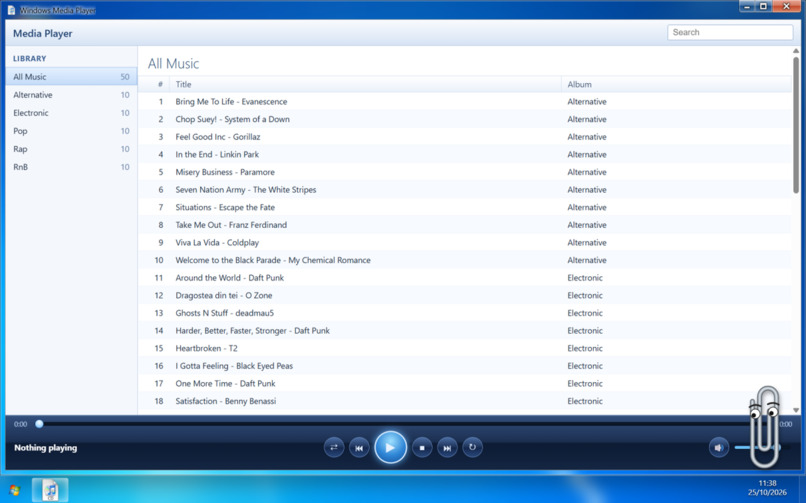Click row number 12 in track list
806x503 pixels.
[159, 295]
